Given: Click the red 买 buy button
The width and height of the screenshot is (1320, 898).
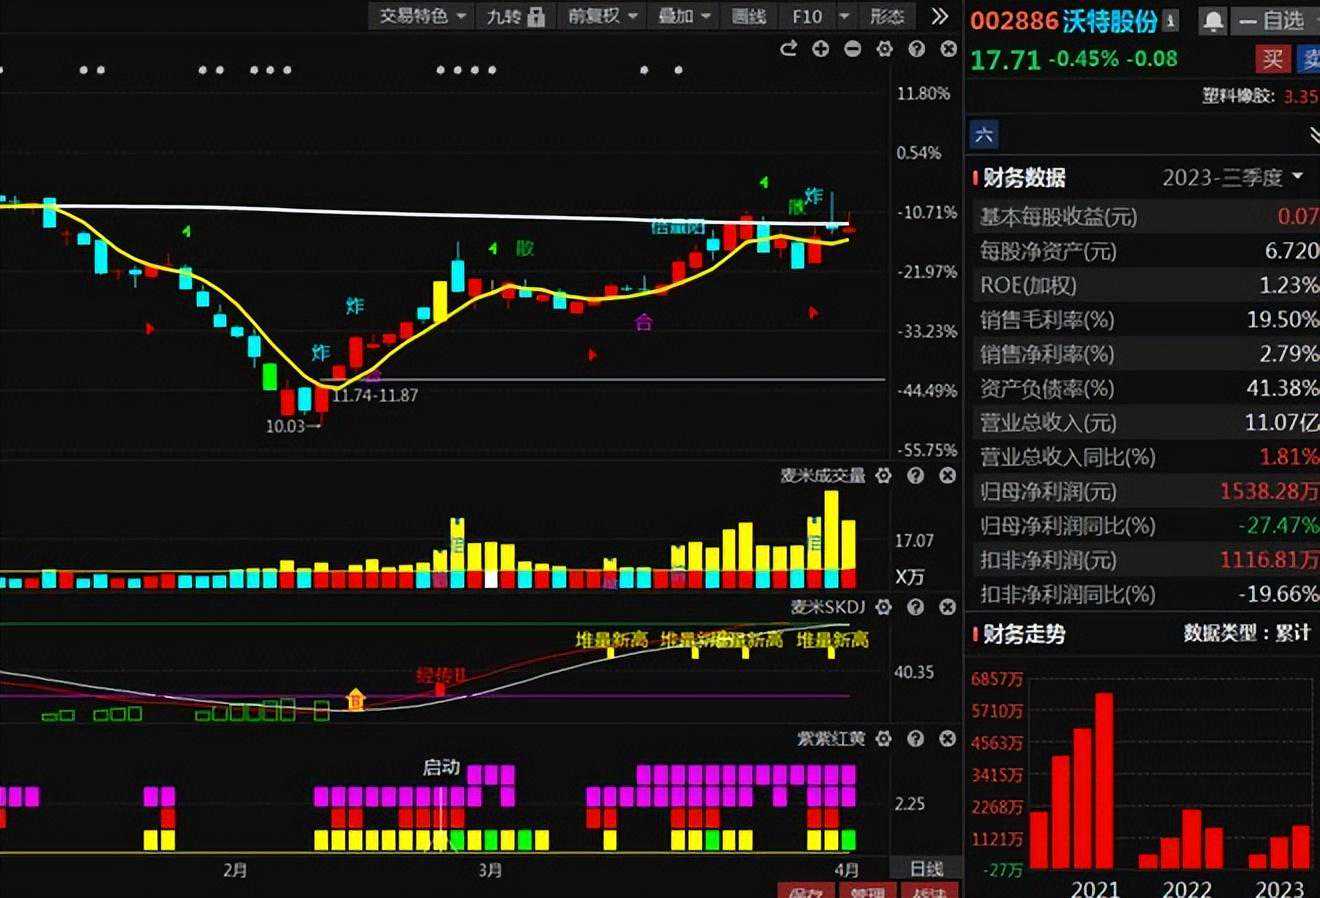Looking at the screenshot, I should 1272,59.
